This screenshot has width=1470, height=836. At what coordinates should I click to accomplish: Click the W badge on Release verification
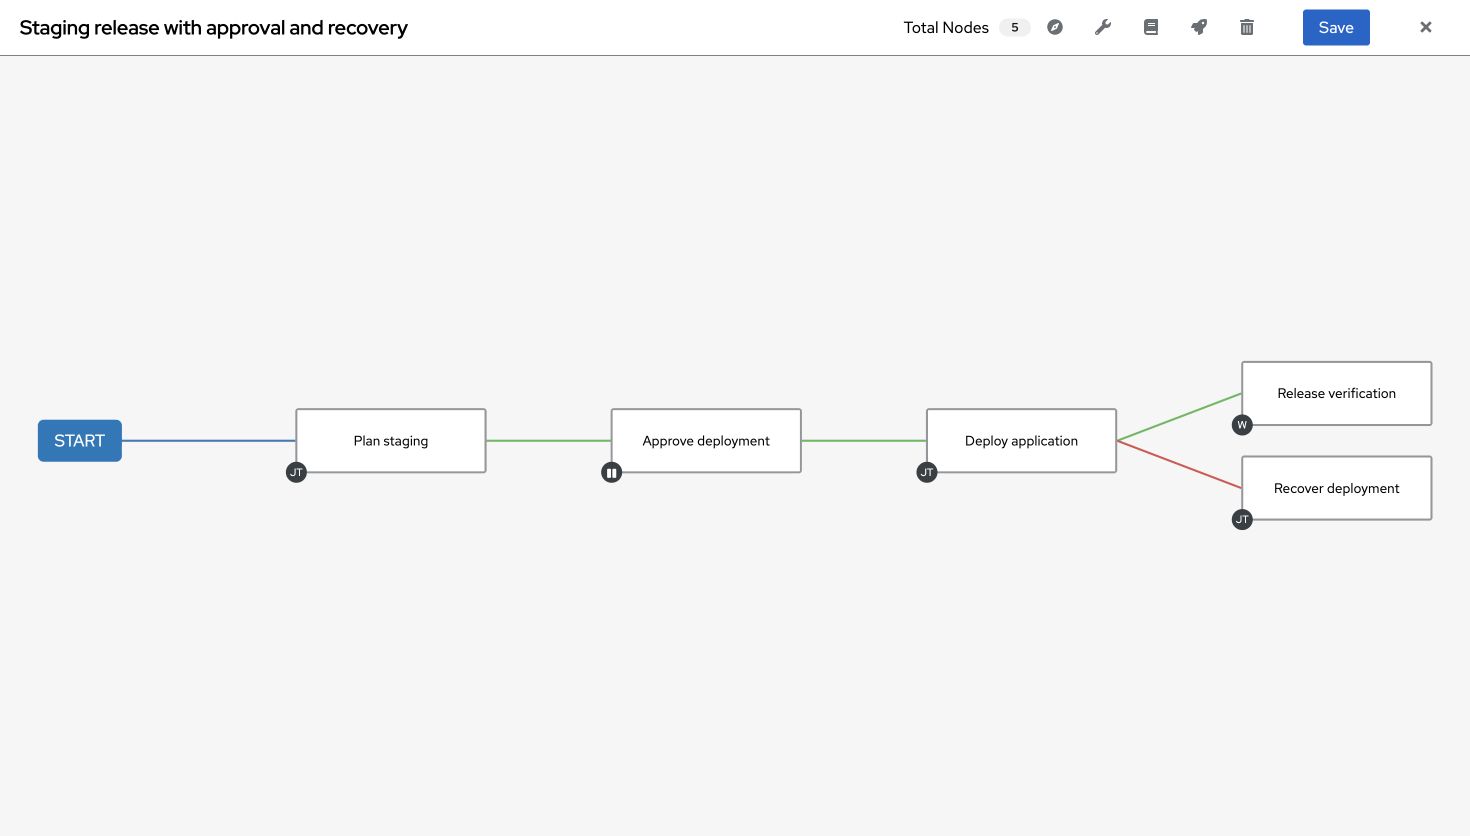click(1242, 425)
